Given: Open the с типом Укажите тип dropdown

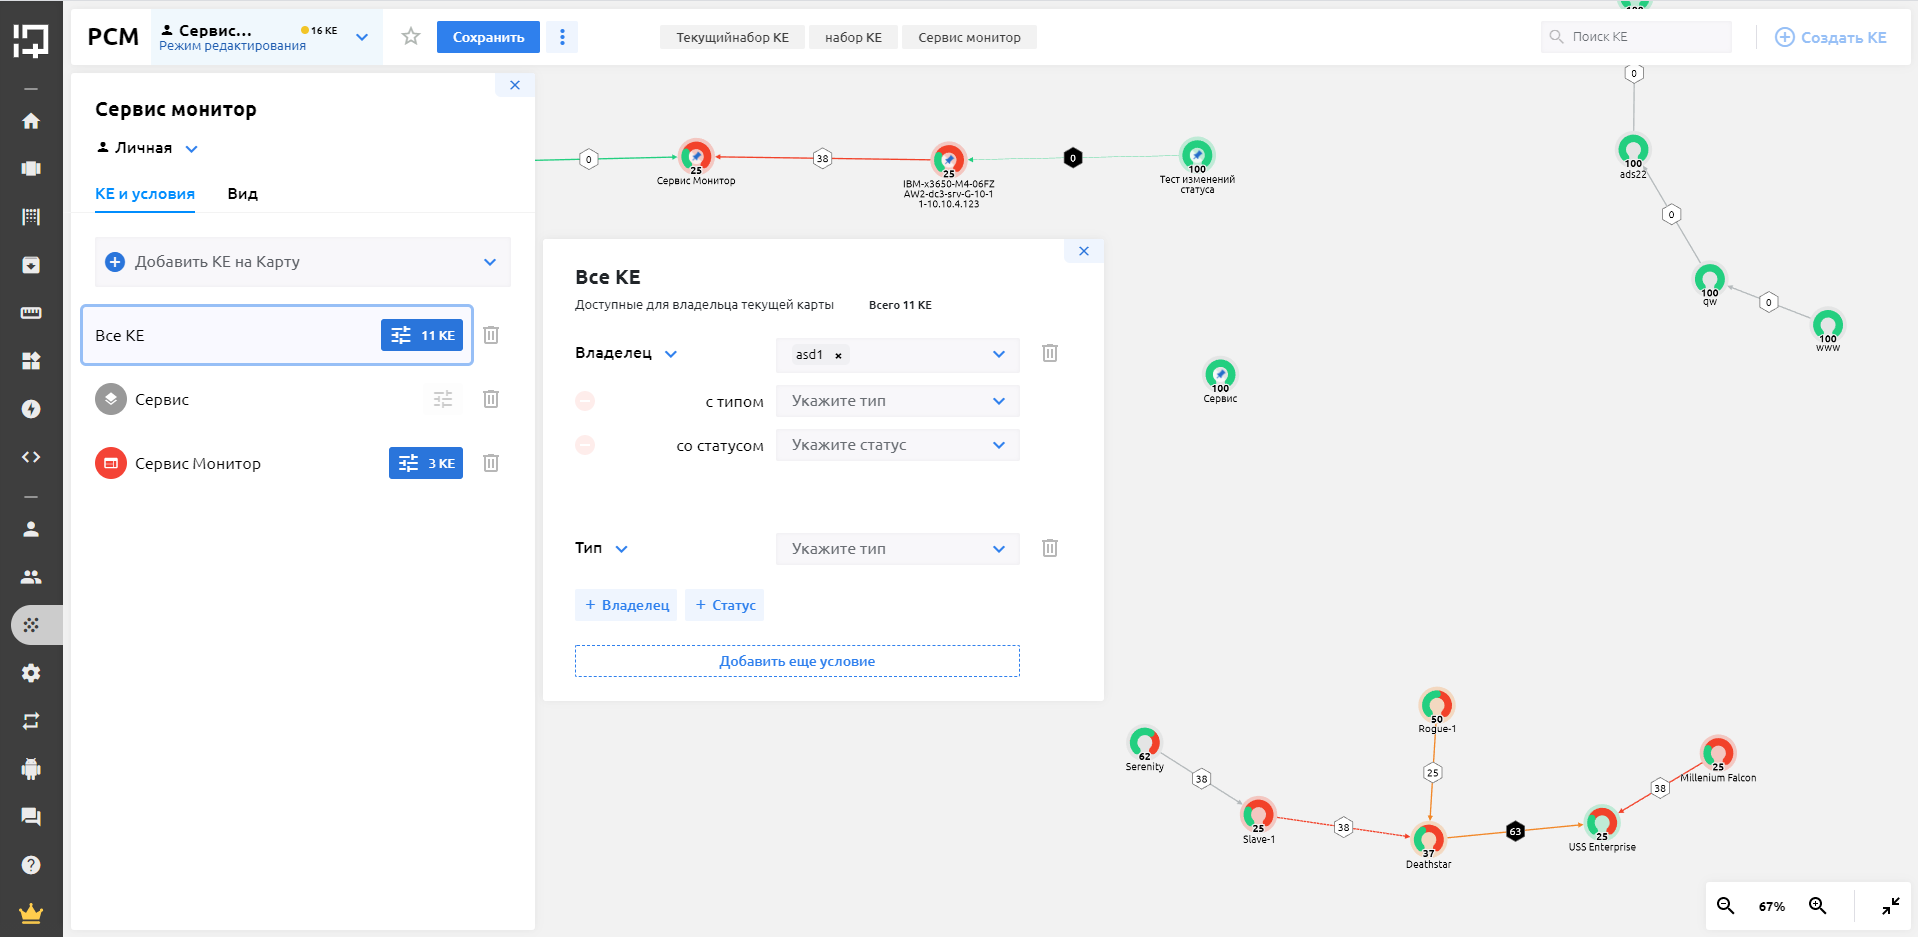Looking at the screenshot, I should 898,401.
